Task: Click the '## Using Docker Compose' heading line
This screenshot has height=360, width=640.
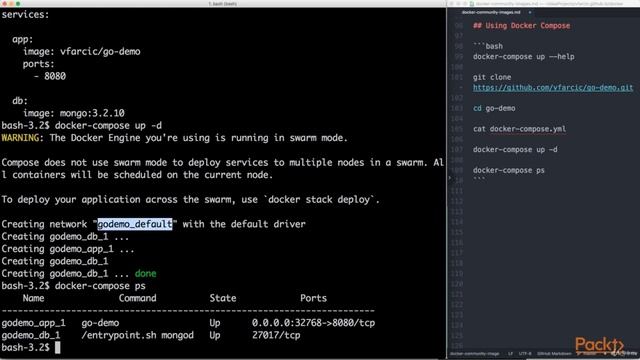Action: point(521,26)
